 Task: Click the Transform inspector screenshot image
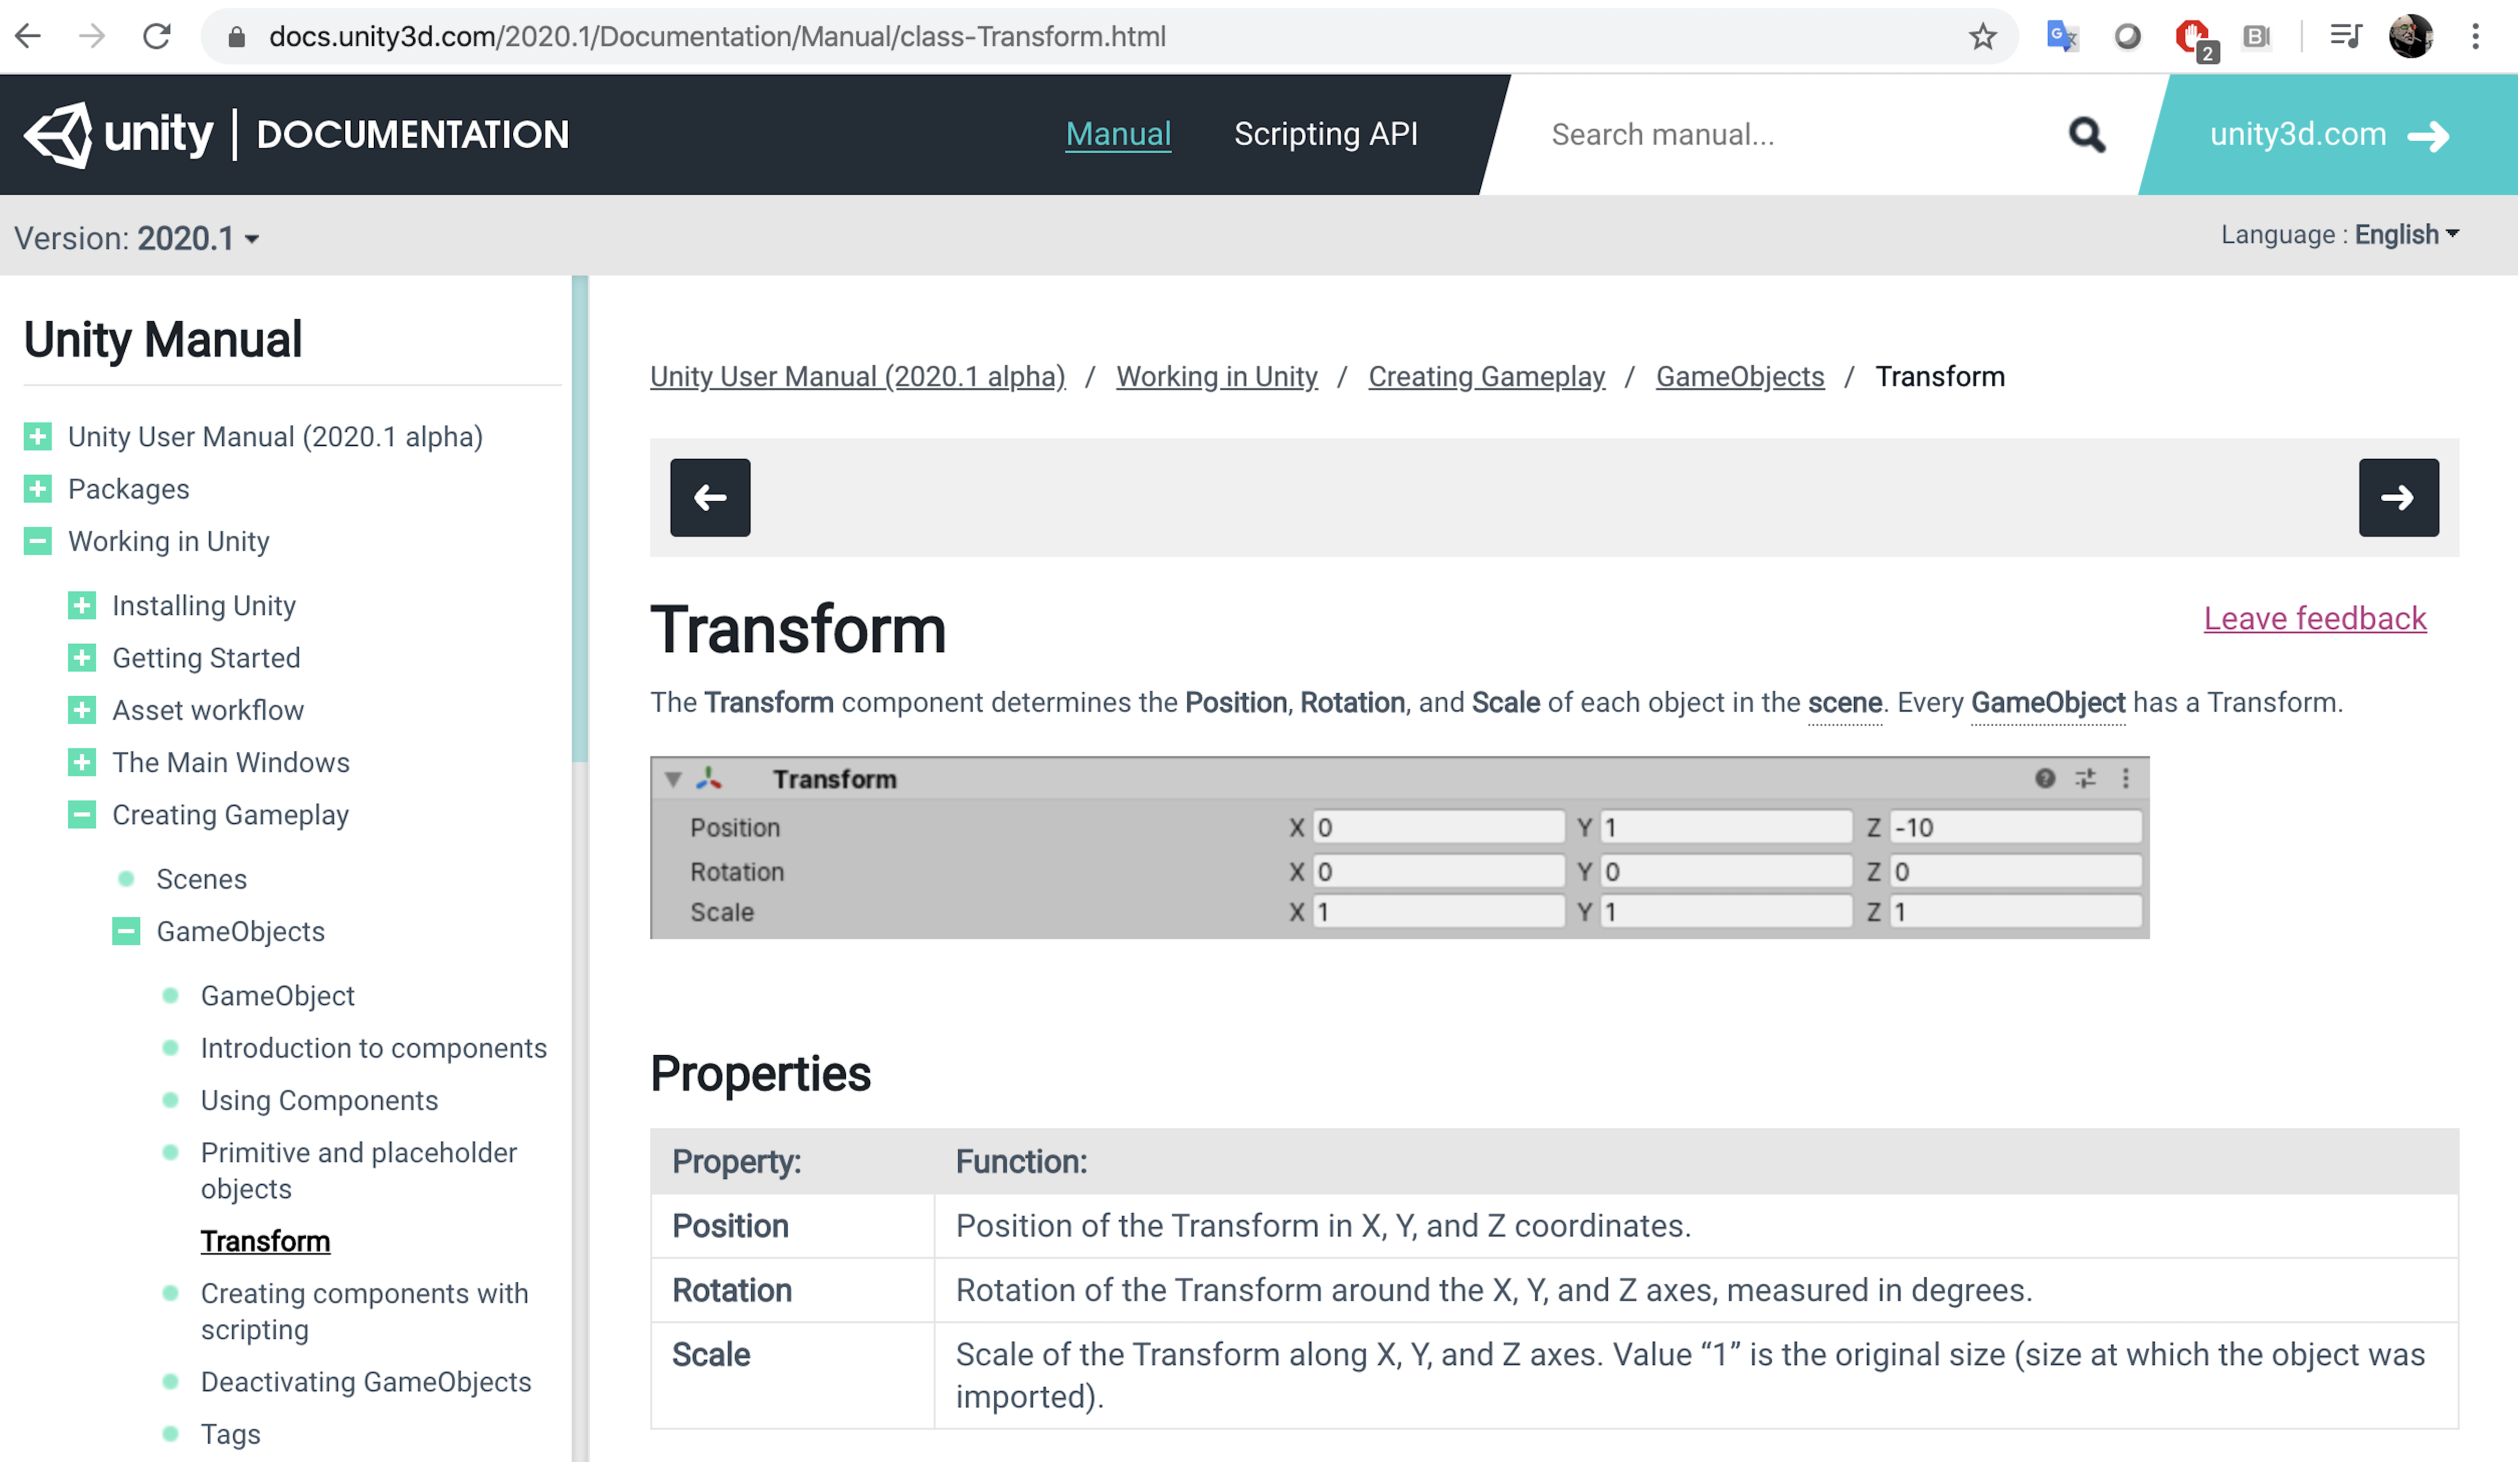pos(1399,847)
